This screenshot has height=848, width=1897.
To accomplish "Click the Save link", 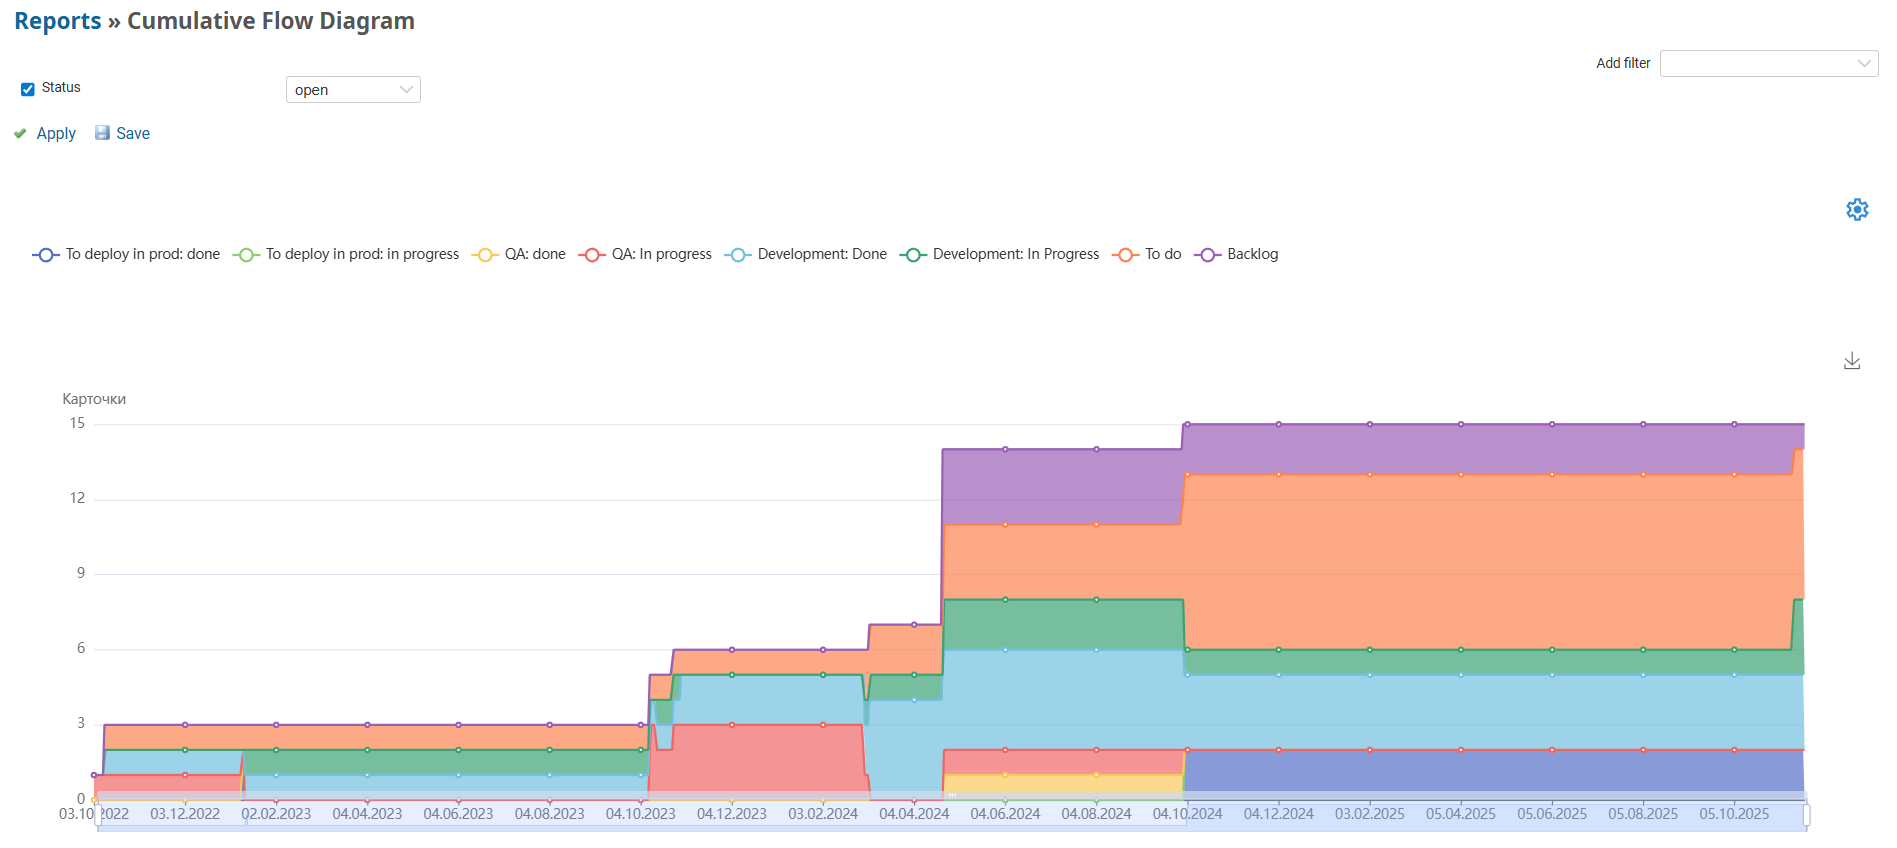I will (x=133, y=134).
